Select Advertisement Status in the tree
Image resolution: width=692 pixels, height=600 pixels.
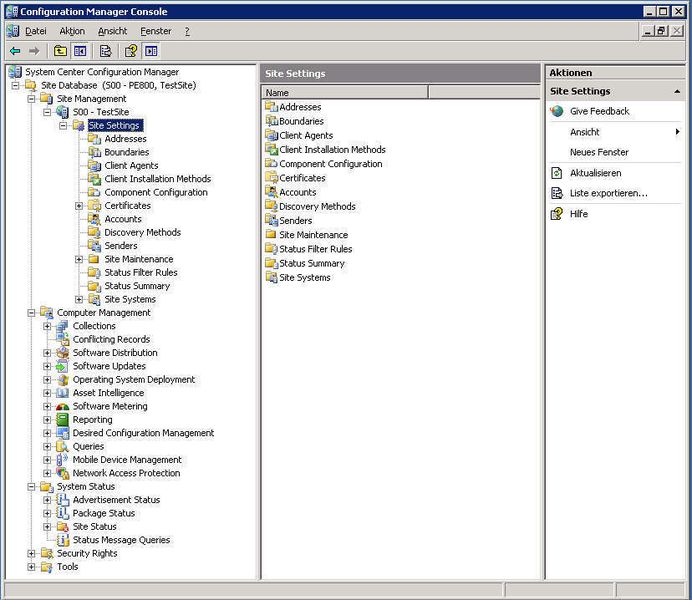click(x=117, y=500)
